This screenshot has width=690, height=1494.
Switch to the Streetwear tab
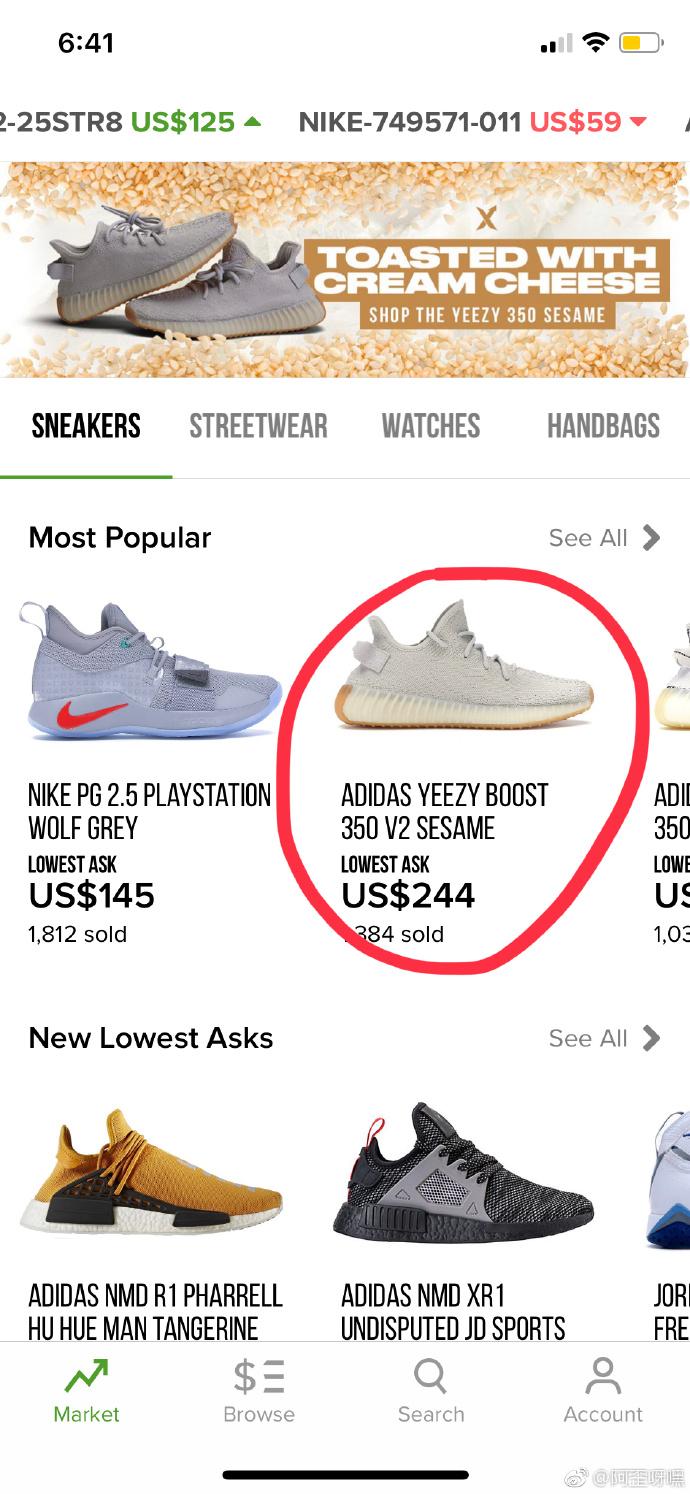[x=258, y=426]
